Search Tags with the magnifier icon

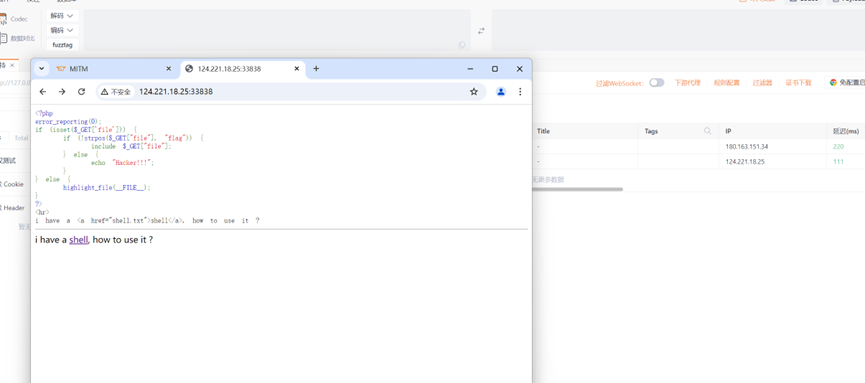click(x=707, y=131)
